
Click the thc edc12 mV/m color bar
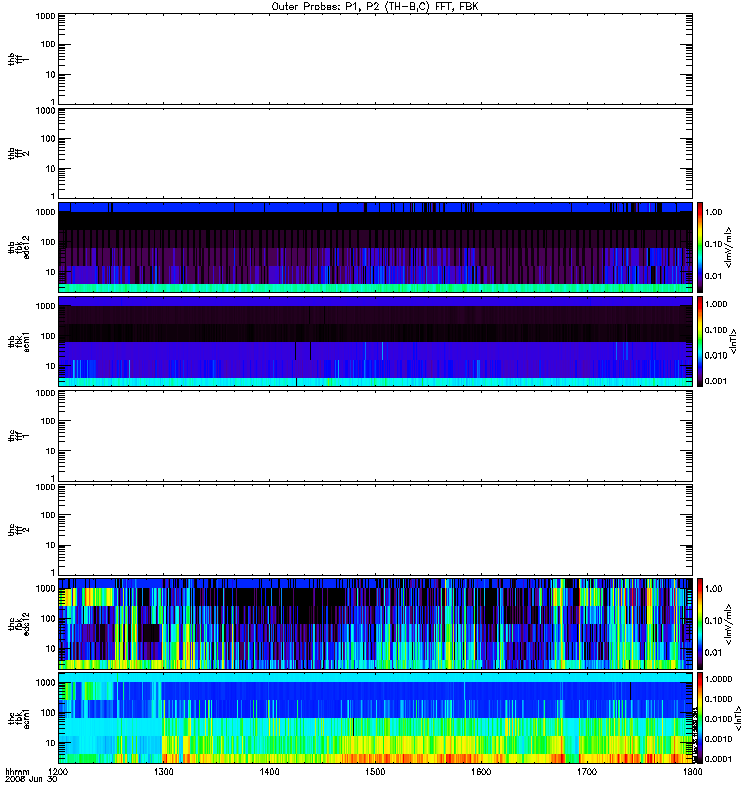(700, 624)
